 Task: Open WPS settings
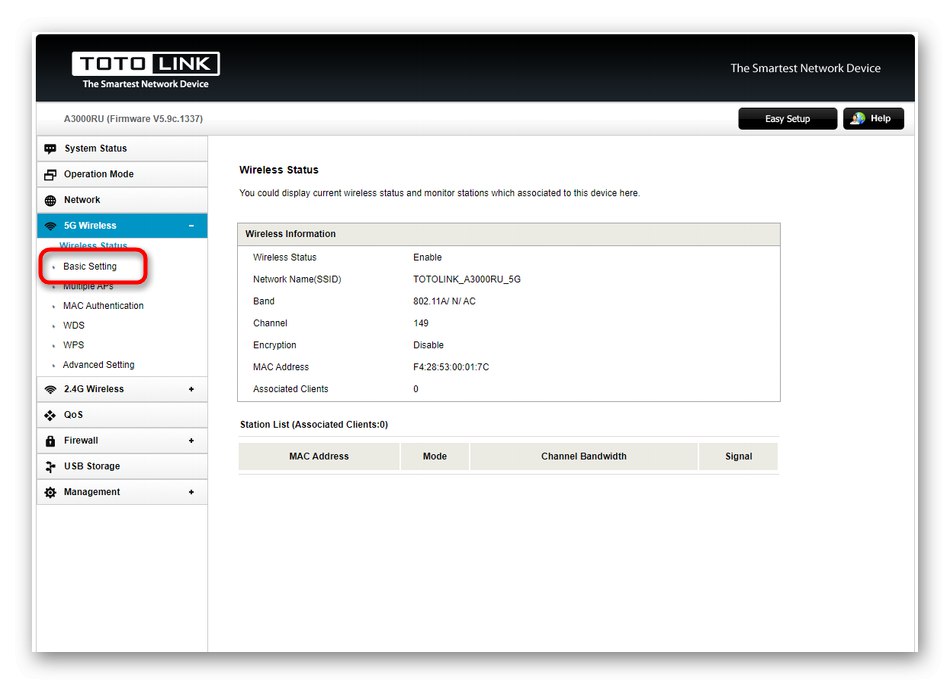(x=74, y=345)
